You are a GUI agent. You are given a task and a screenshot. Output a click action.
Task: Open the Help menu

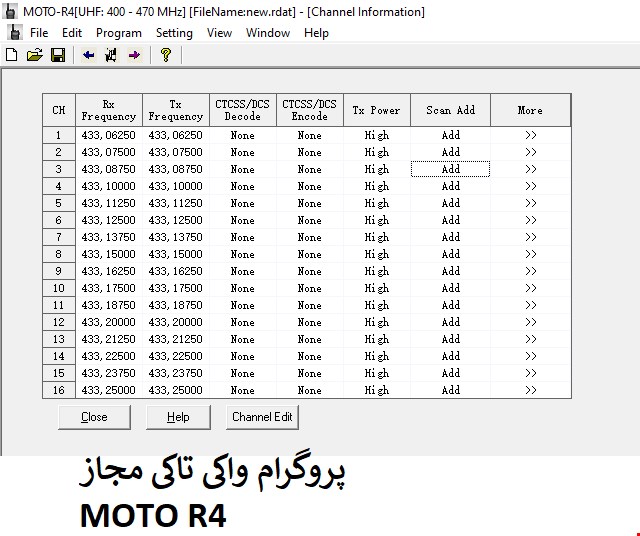(x=316, y=33)
